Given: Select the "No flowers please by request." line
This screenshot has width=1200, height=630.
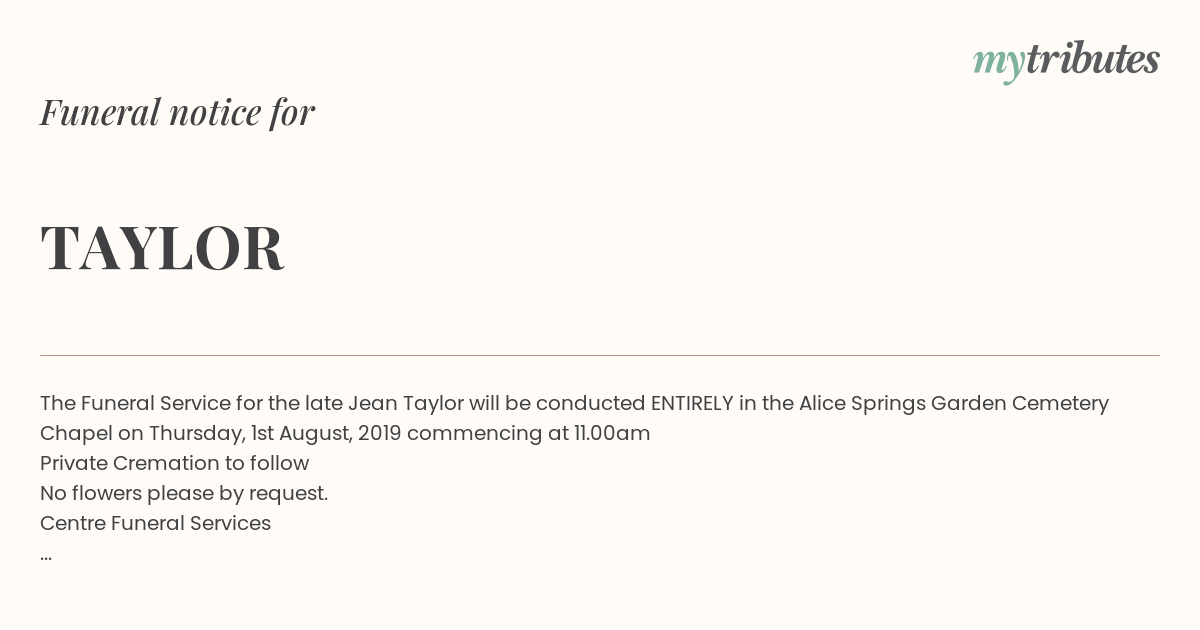Looking at the screenshot, I should 184,493.
